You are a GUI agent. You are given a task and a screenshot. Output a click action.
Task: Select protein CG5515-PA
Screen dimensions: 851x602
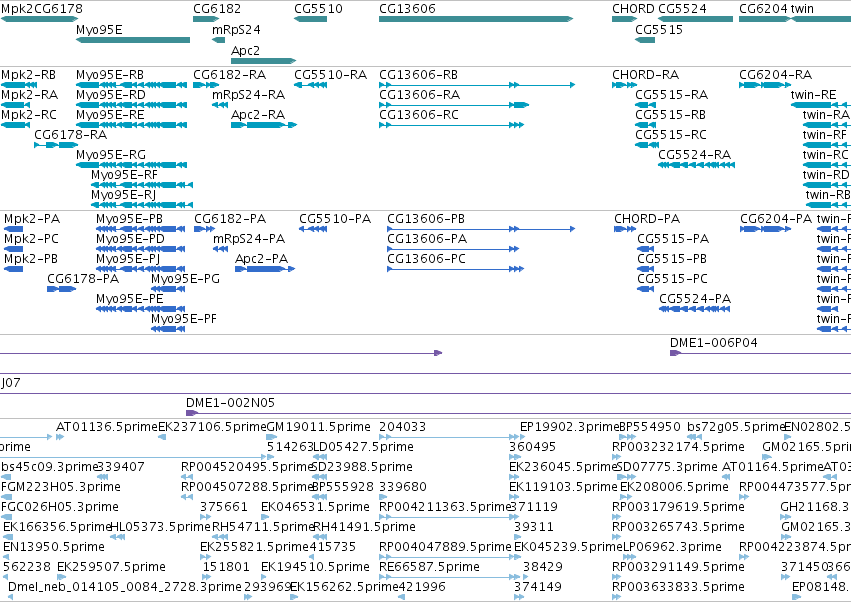(x=645, y=249)
